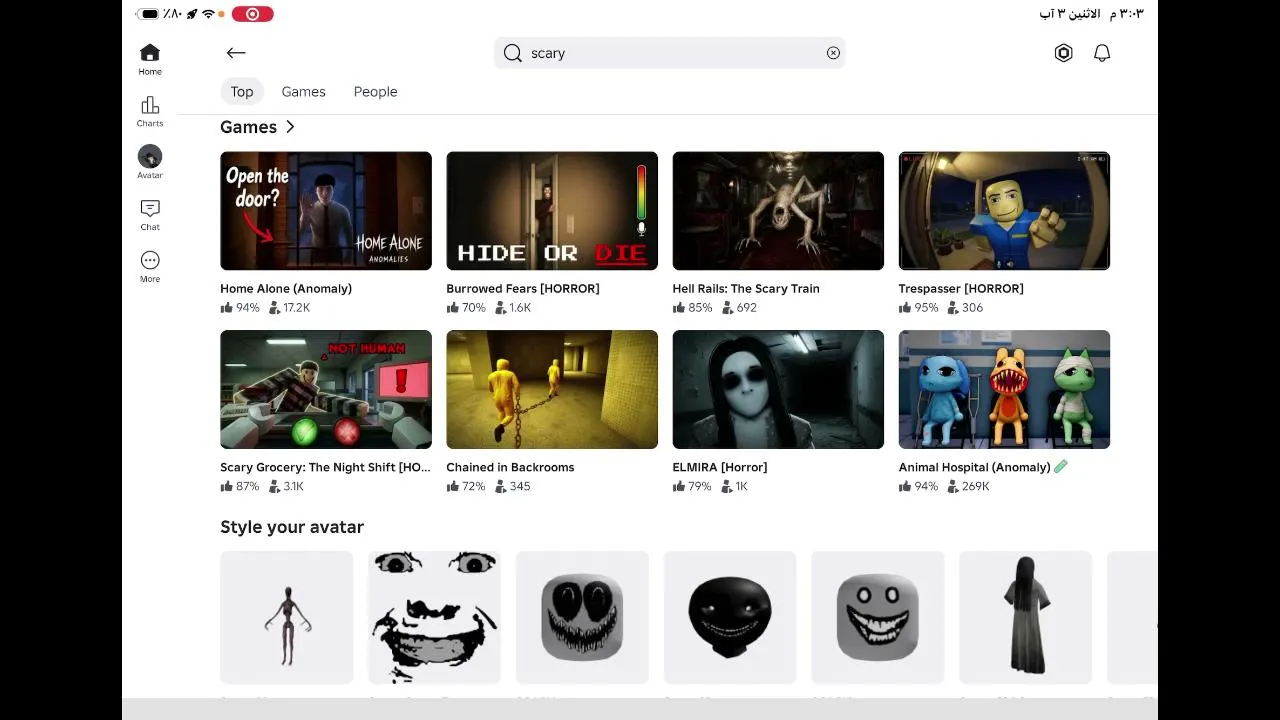The height and width of the screenshot is (720, 1280).
Task: Click Animal Hospital 269K player count
Action: [968, 487]
